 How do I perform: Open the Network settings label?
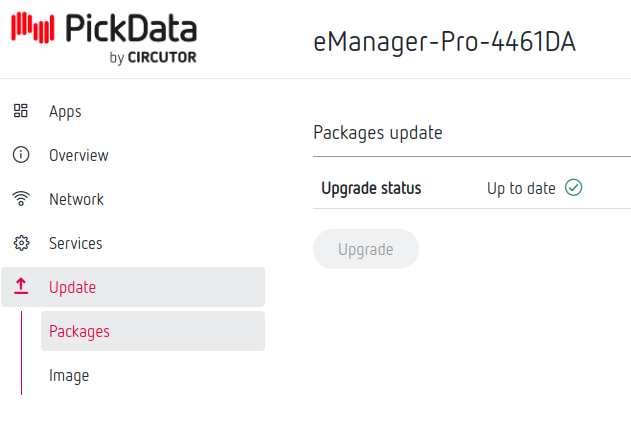[76, 199]
